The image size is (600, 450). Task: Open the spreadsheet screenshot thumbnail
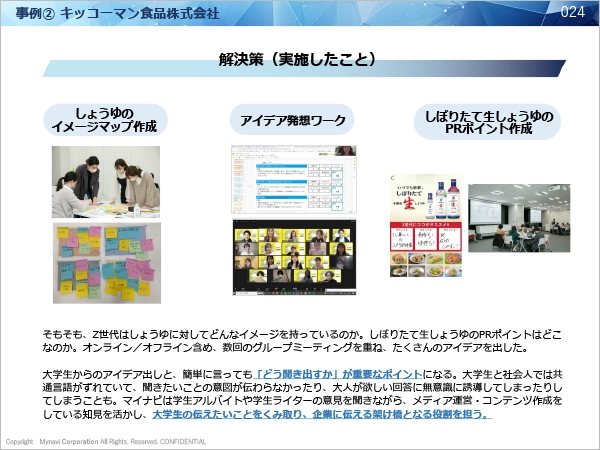click(x=294, y=179)
